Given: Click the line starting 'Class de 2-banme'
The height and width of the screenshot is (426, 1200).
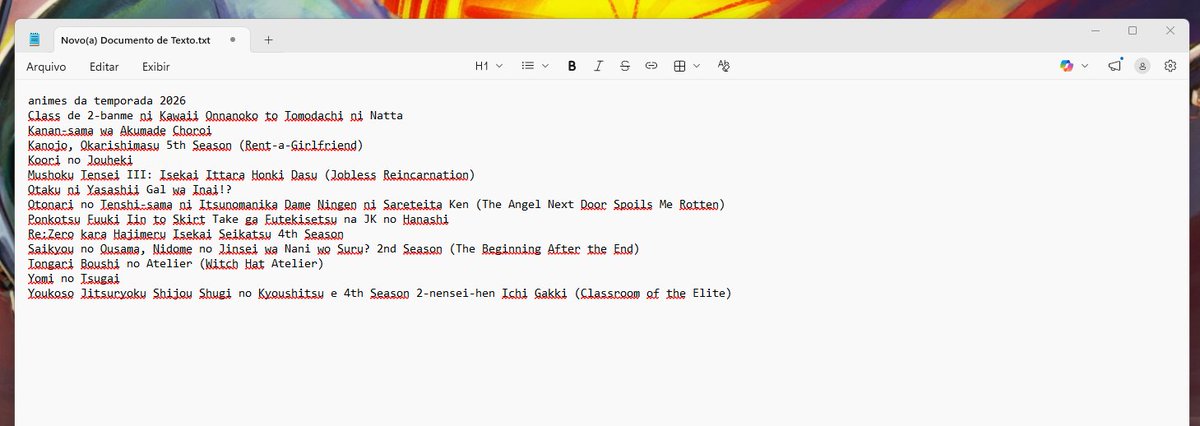Looking at the screenshot, I should coord(215,115).
